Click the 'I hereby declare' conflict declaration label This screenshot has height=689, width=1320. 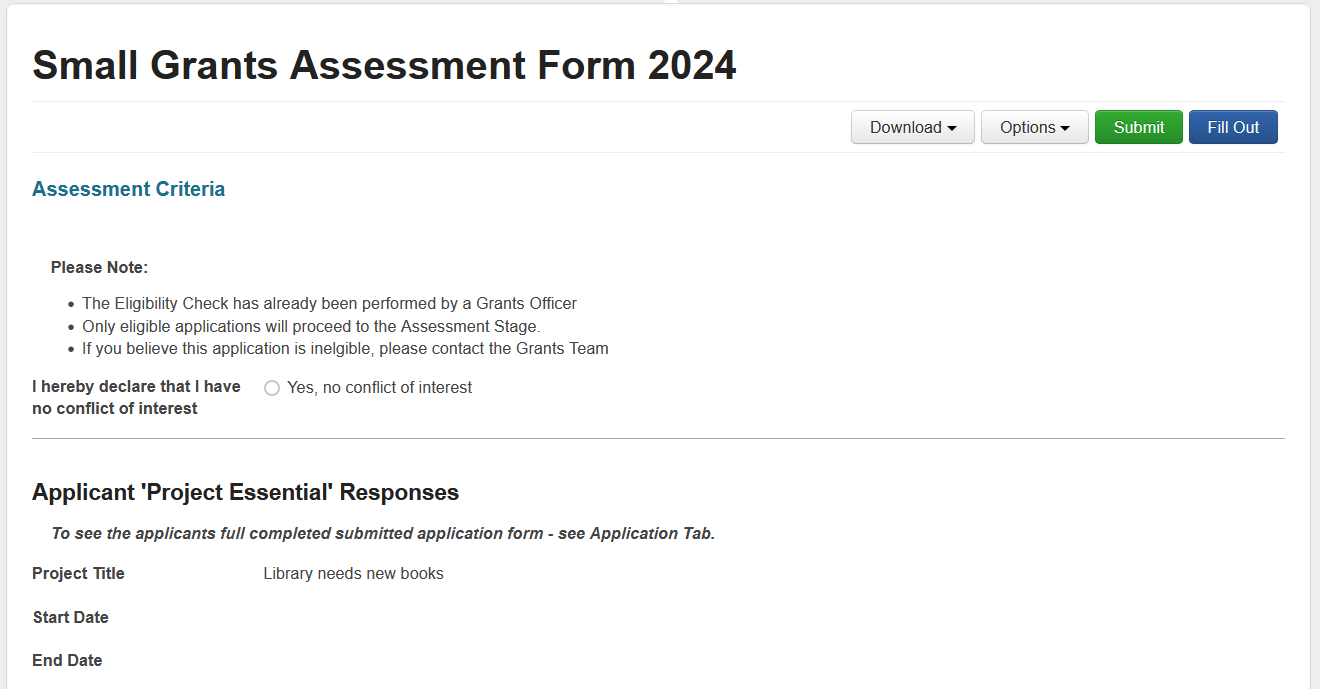[x=136, y=398]
